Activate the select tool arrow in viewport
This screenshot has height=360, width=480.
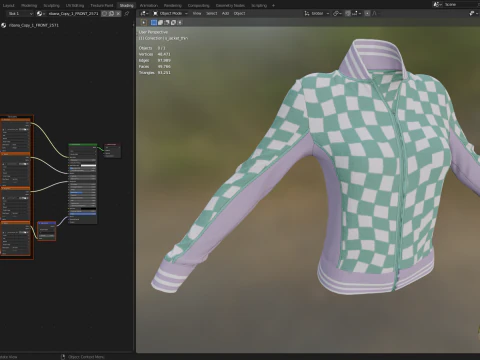click(x=144, y=23)
